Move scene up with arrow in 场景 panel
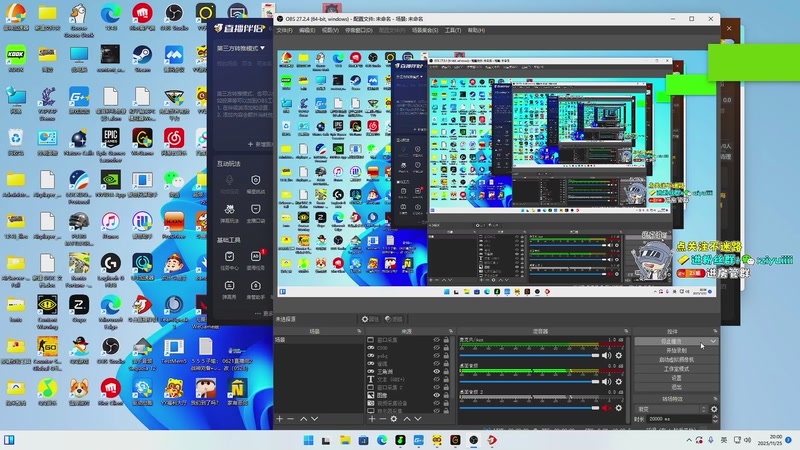Viewport: 800px width, 450px height. click(304, 419)
